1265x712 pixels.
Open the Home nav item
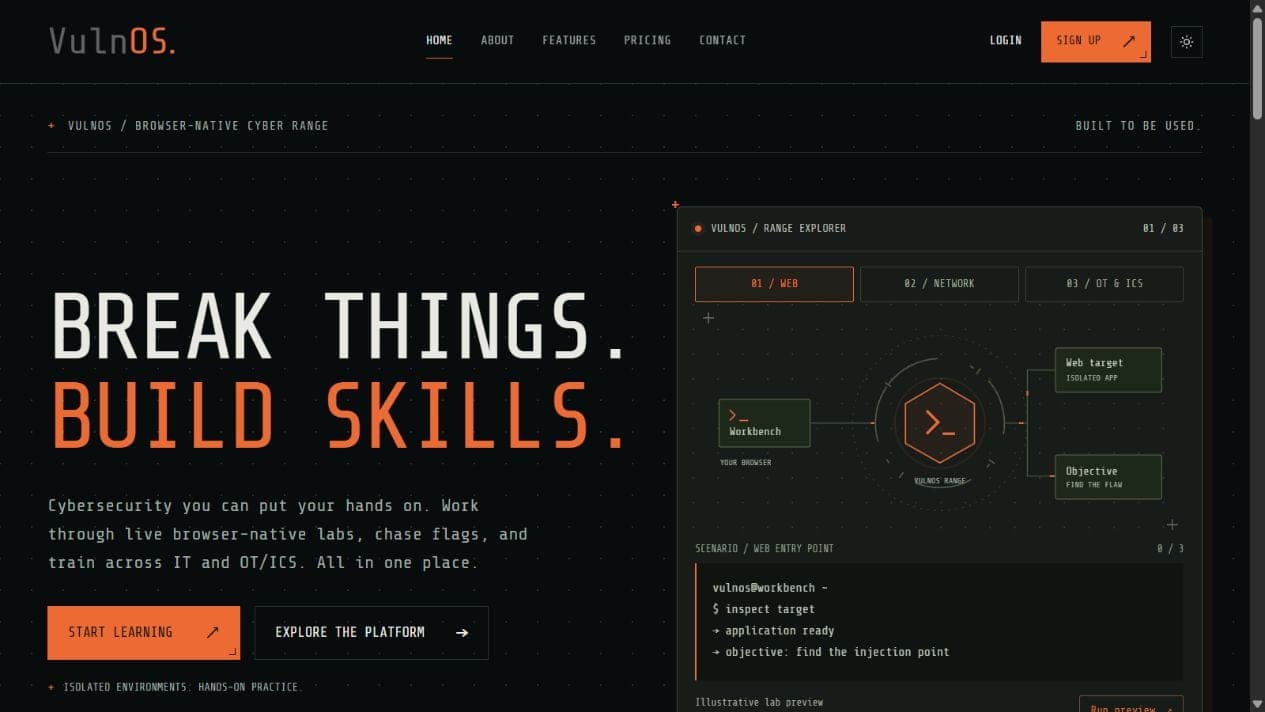tap(439, 40)
